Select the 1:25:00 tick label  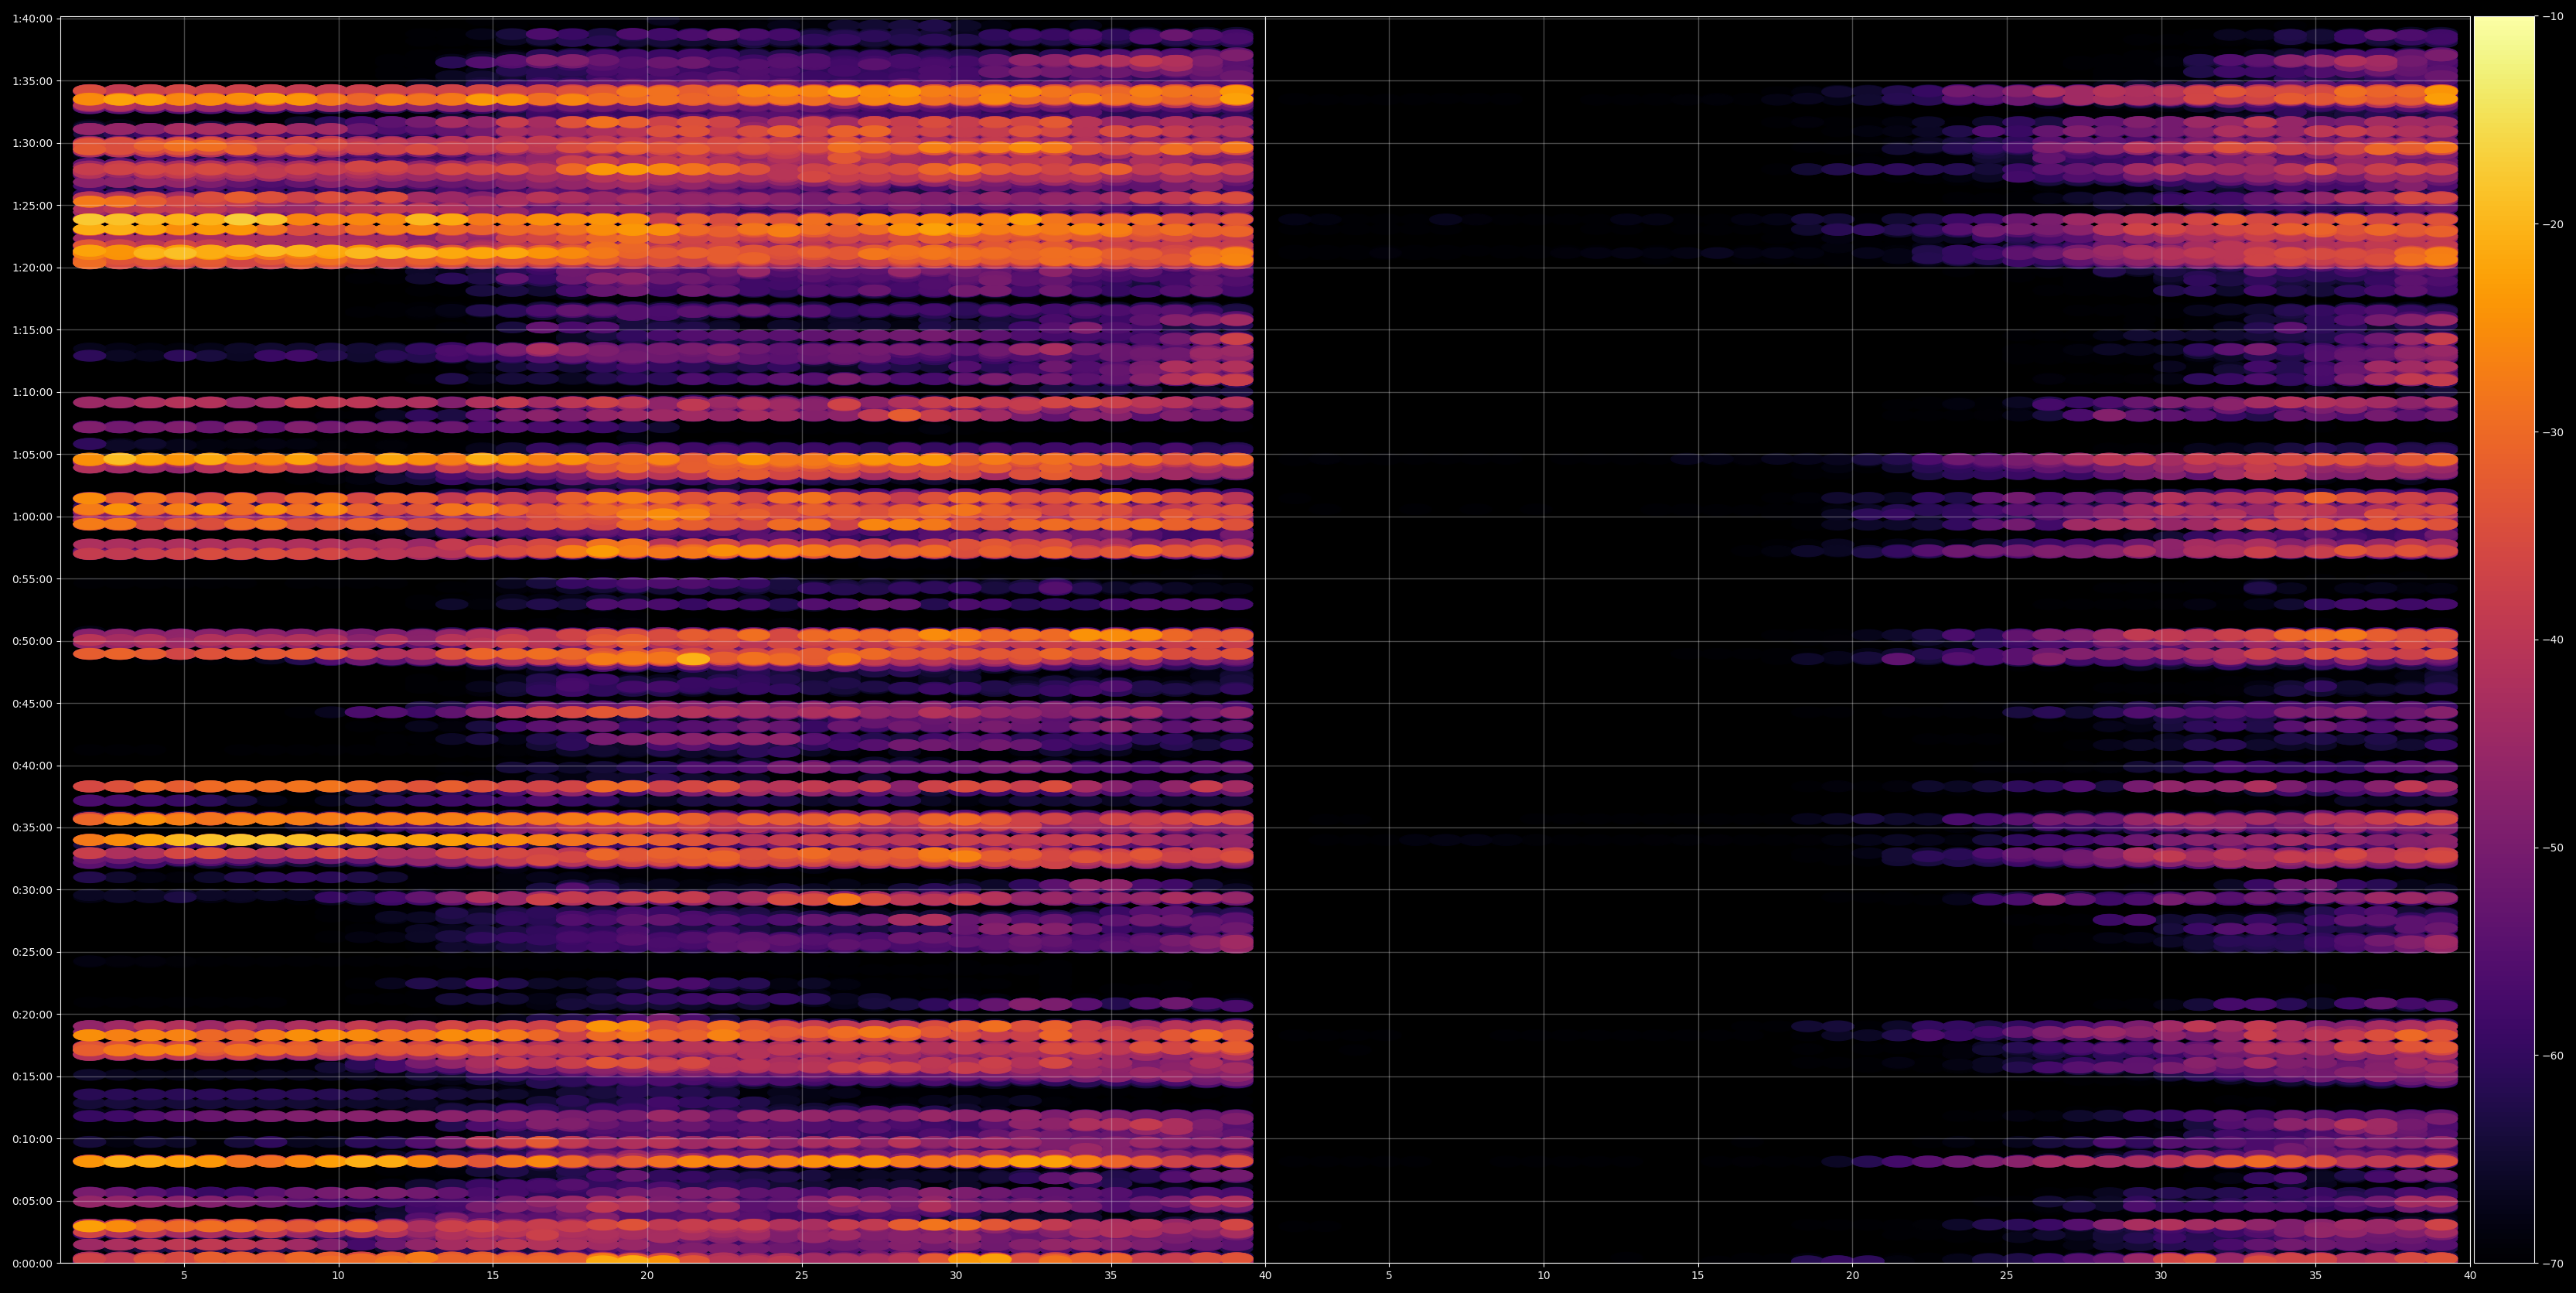click(x=32, y=206)
